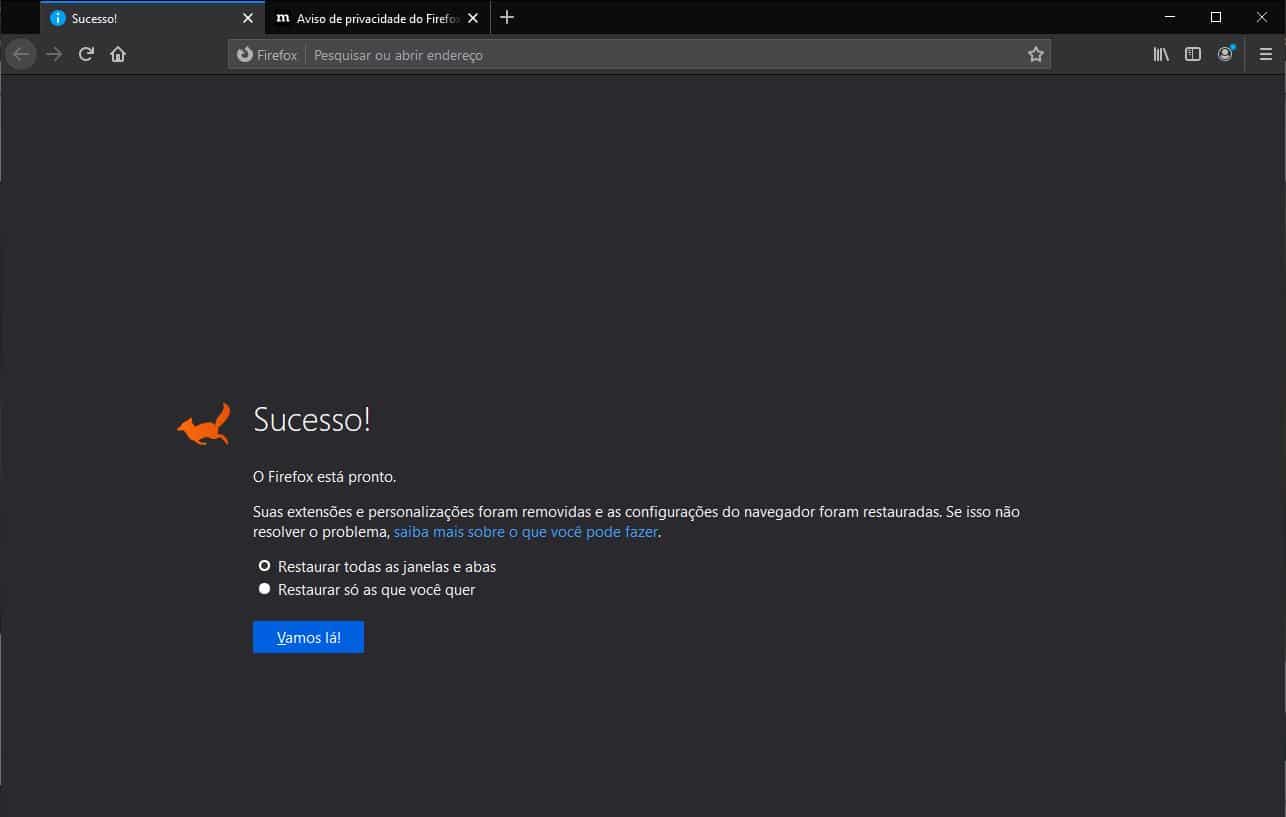Open a new tab with plus button

pyautogui.click(x=507, y=17)
